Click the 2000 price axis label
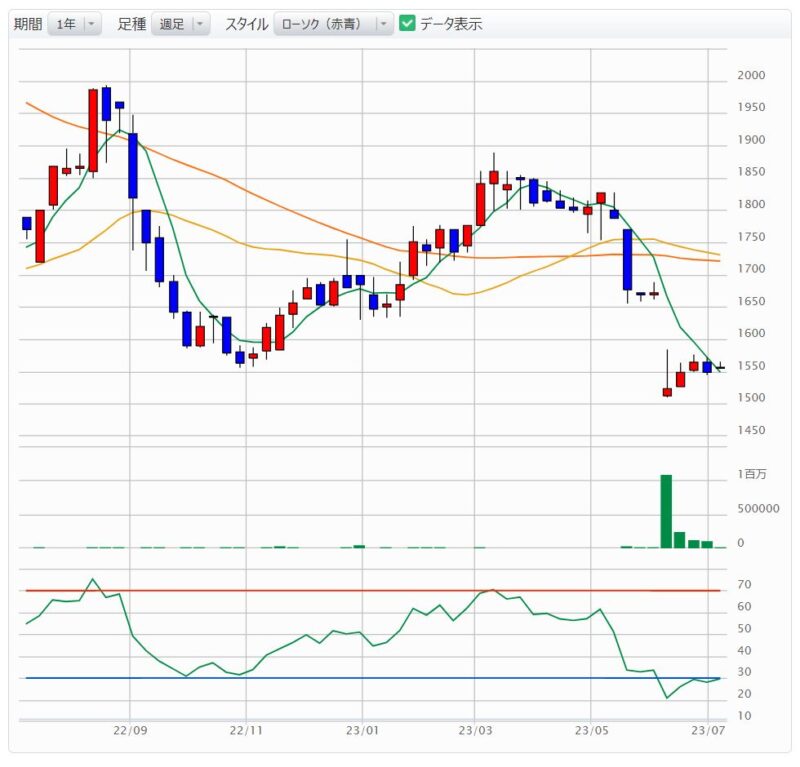 point(751,75)
